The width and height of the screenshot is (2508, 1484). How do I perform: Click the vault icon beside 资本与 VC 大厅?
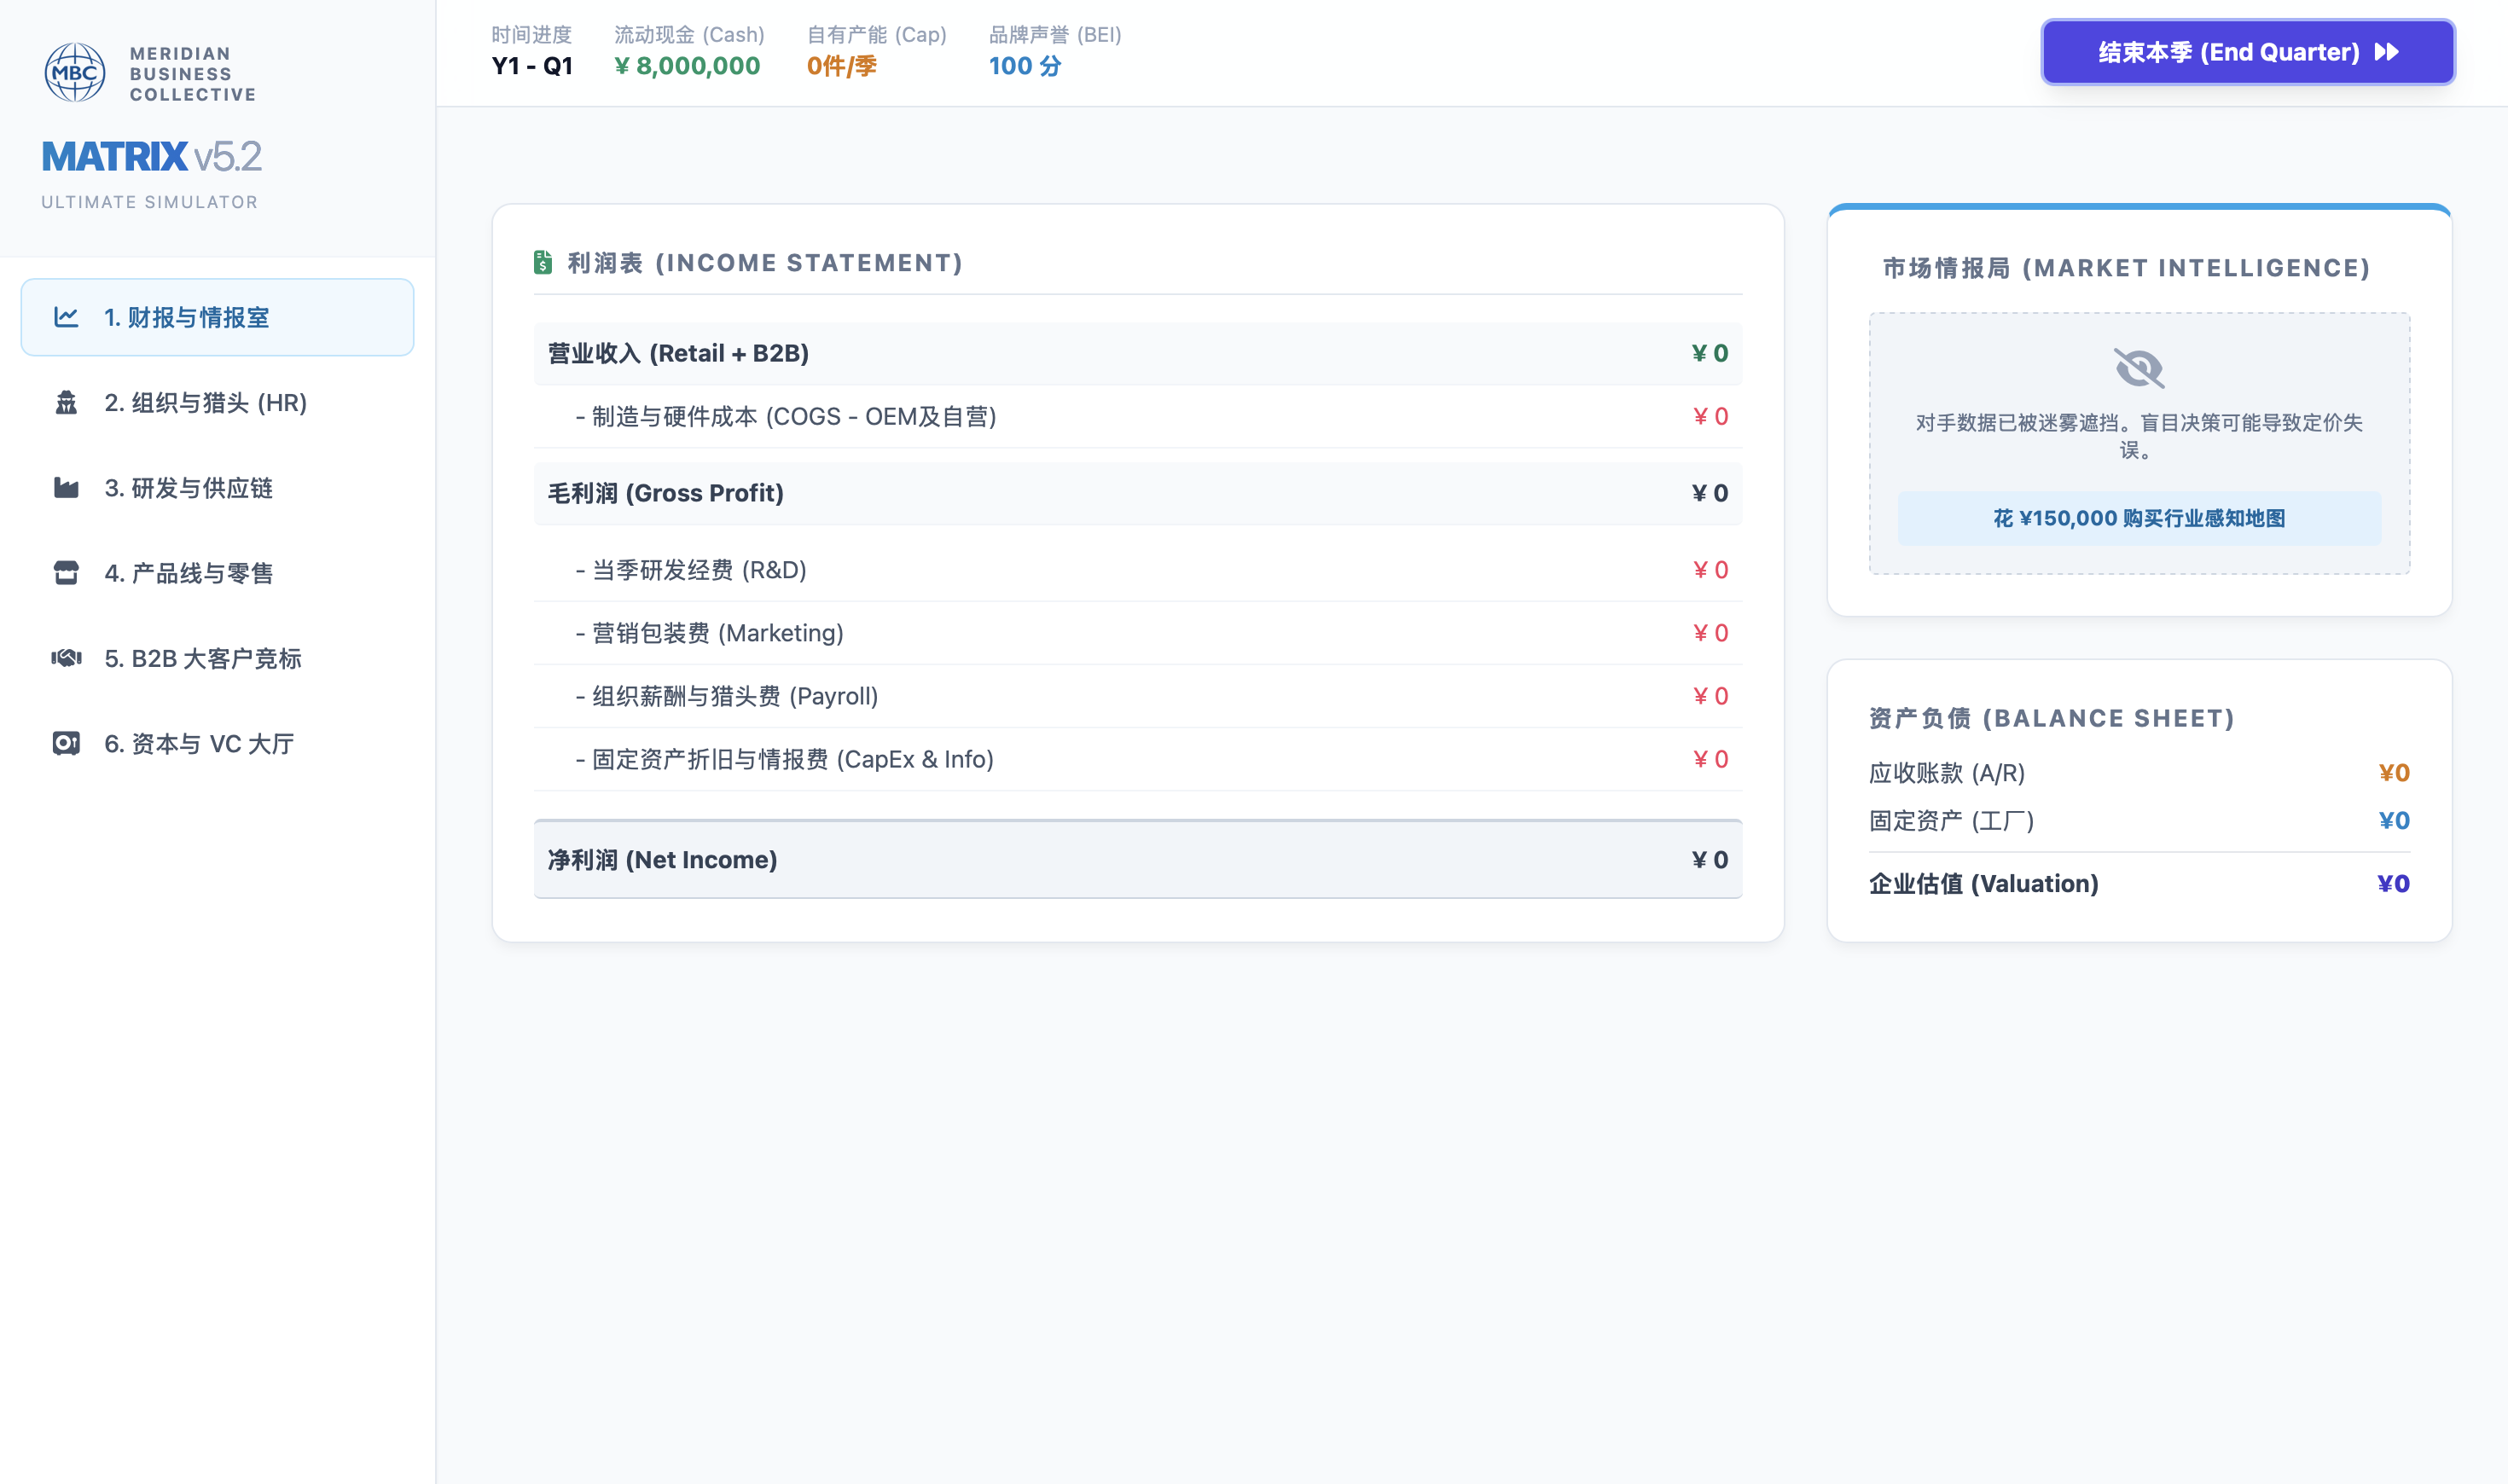[x=66, y=743]
